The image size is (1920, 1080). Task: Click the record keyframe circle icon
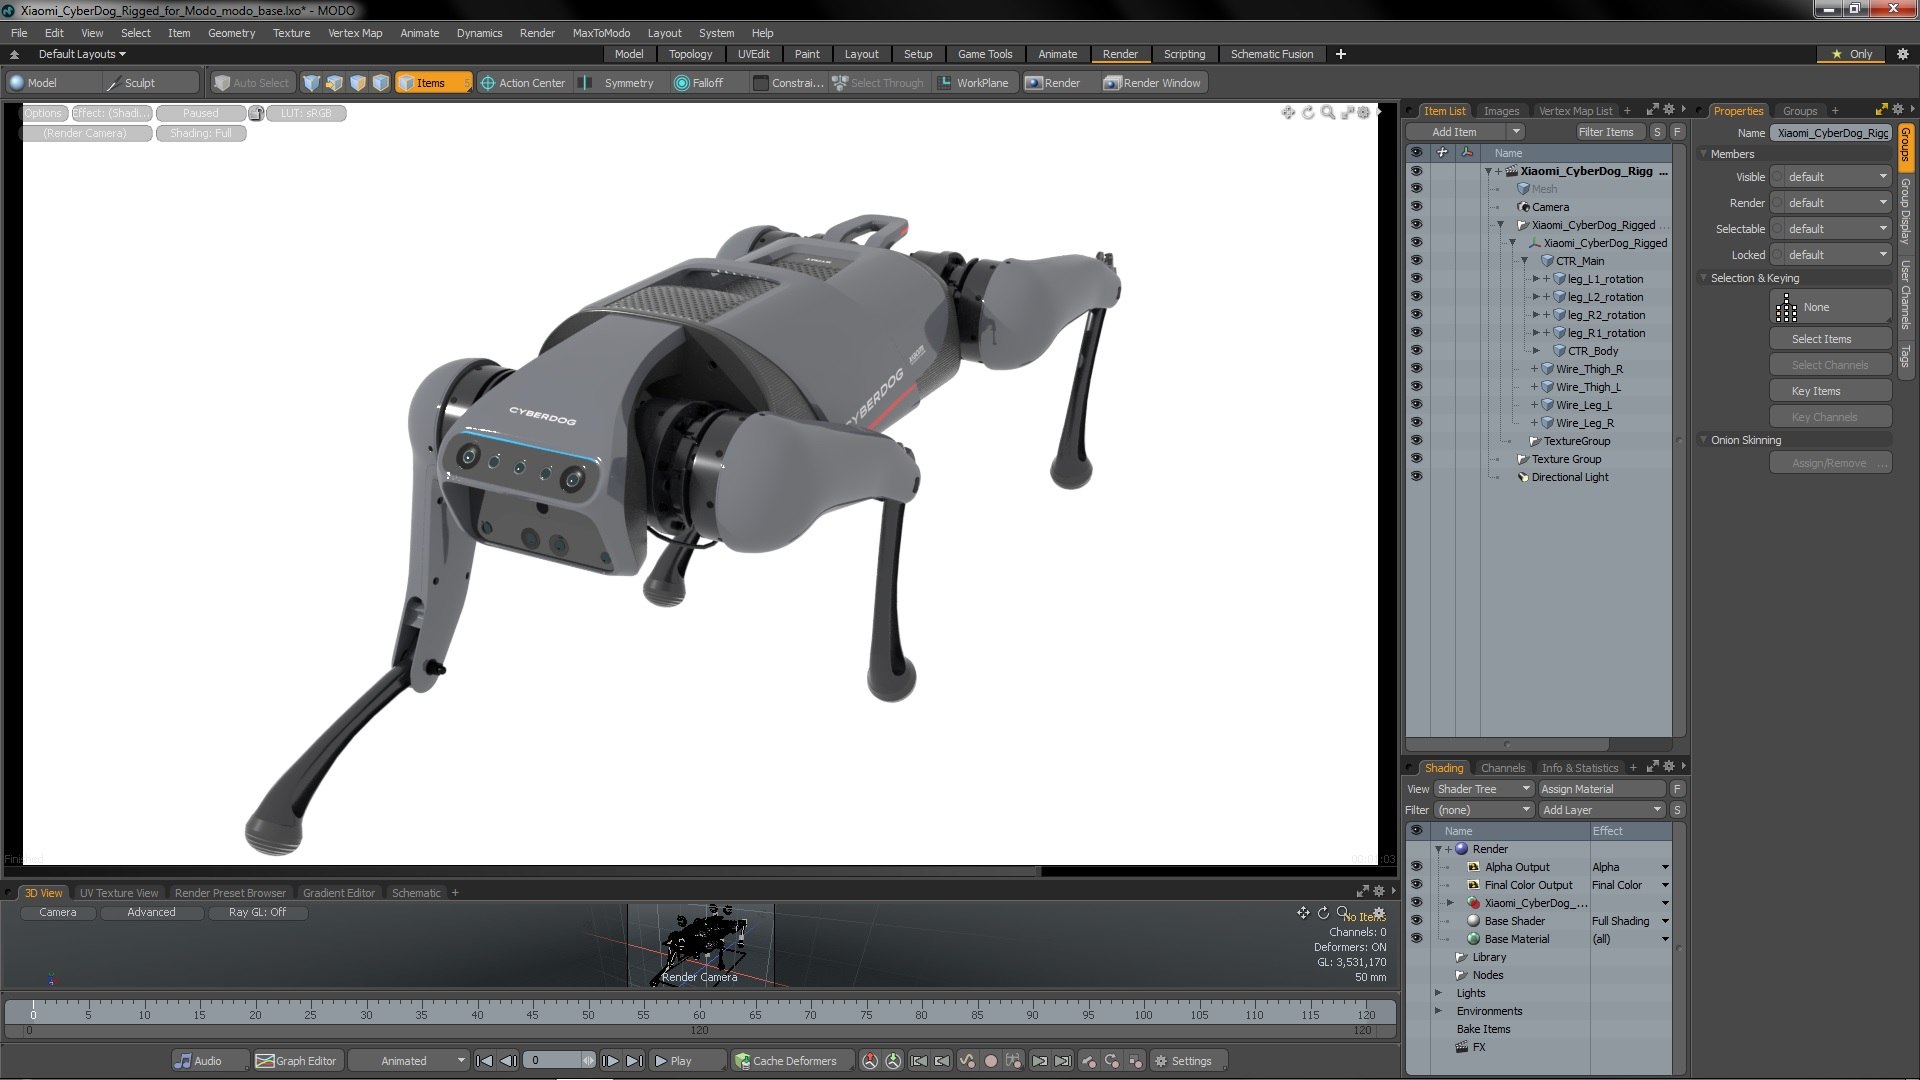tap(990, 1061)
